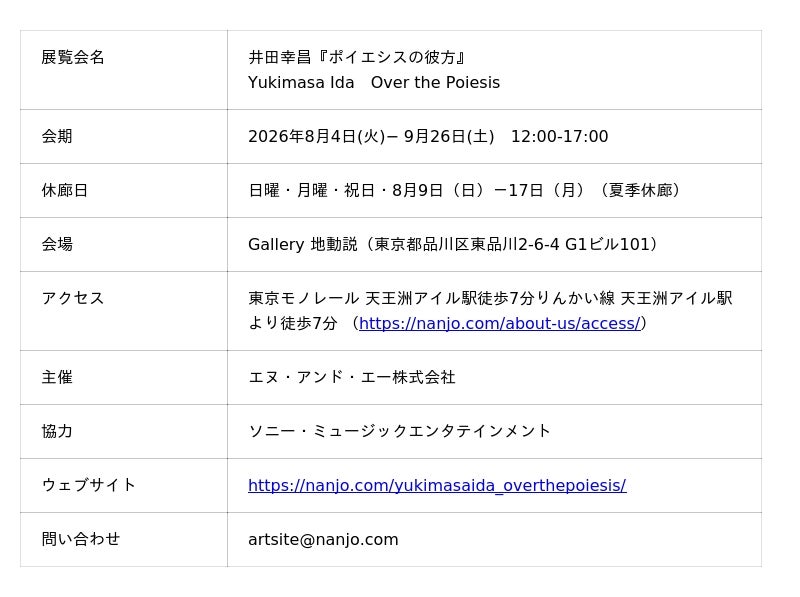This screenshot has width=800, height=597.
Task: Click the 休廊日 row label
Action: click(65, 190)
